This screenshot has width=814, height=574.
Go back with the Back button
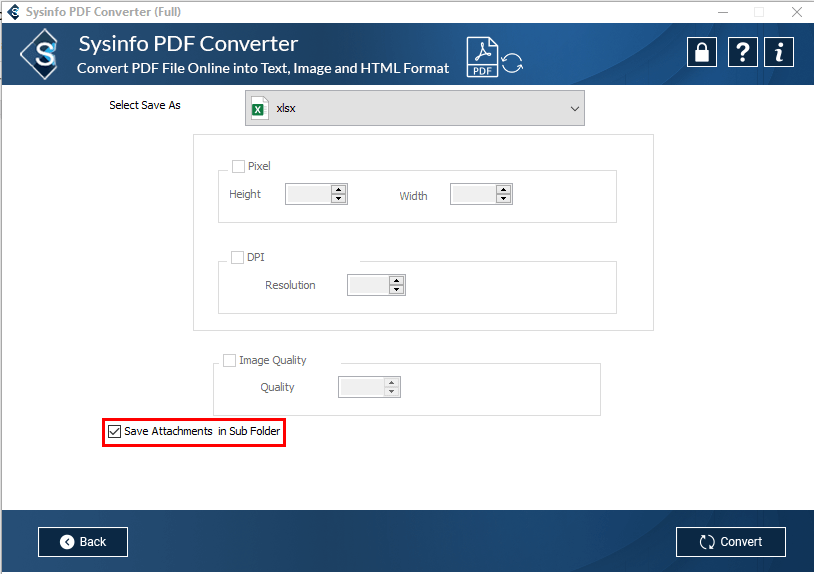coord(83,542)
